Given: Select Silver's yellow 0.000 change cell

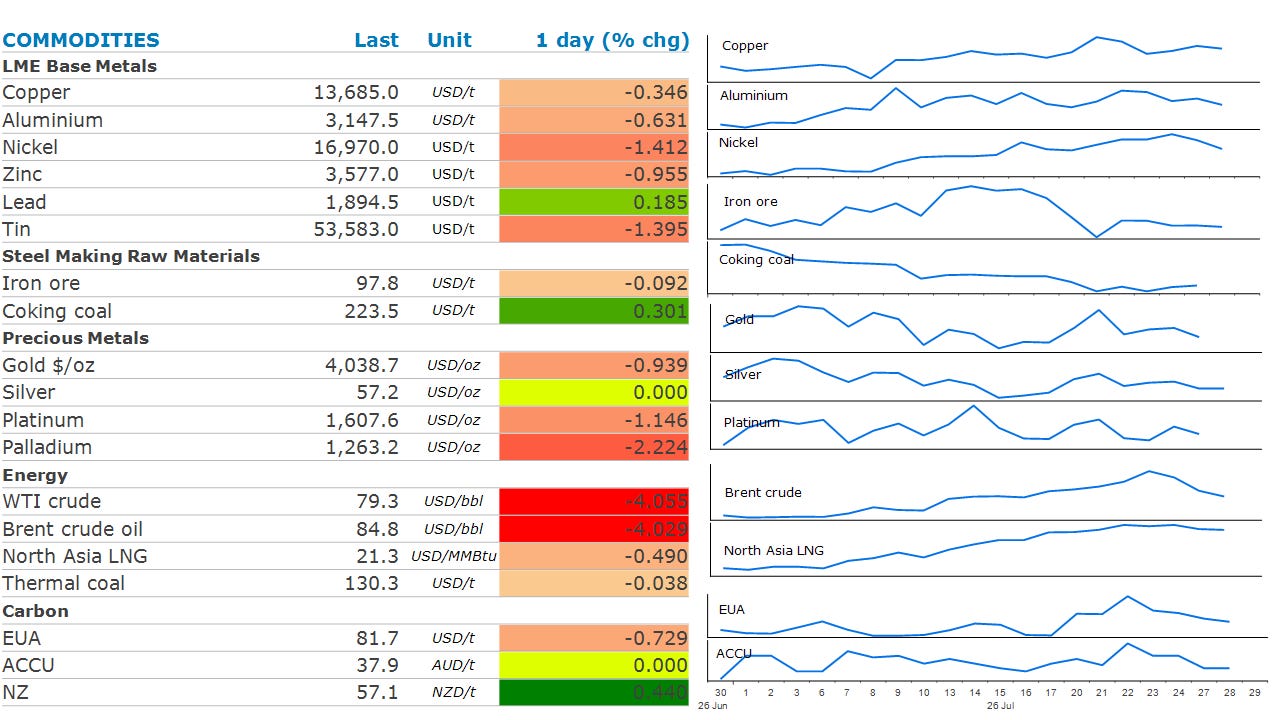Looking at the screenshot, I should [594, 392].
